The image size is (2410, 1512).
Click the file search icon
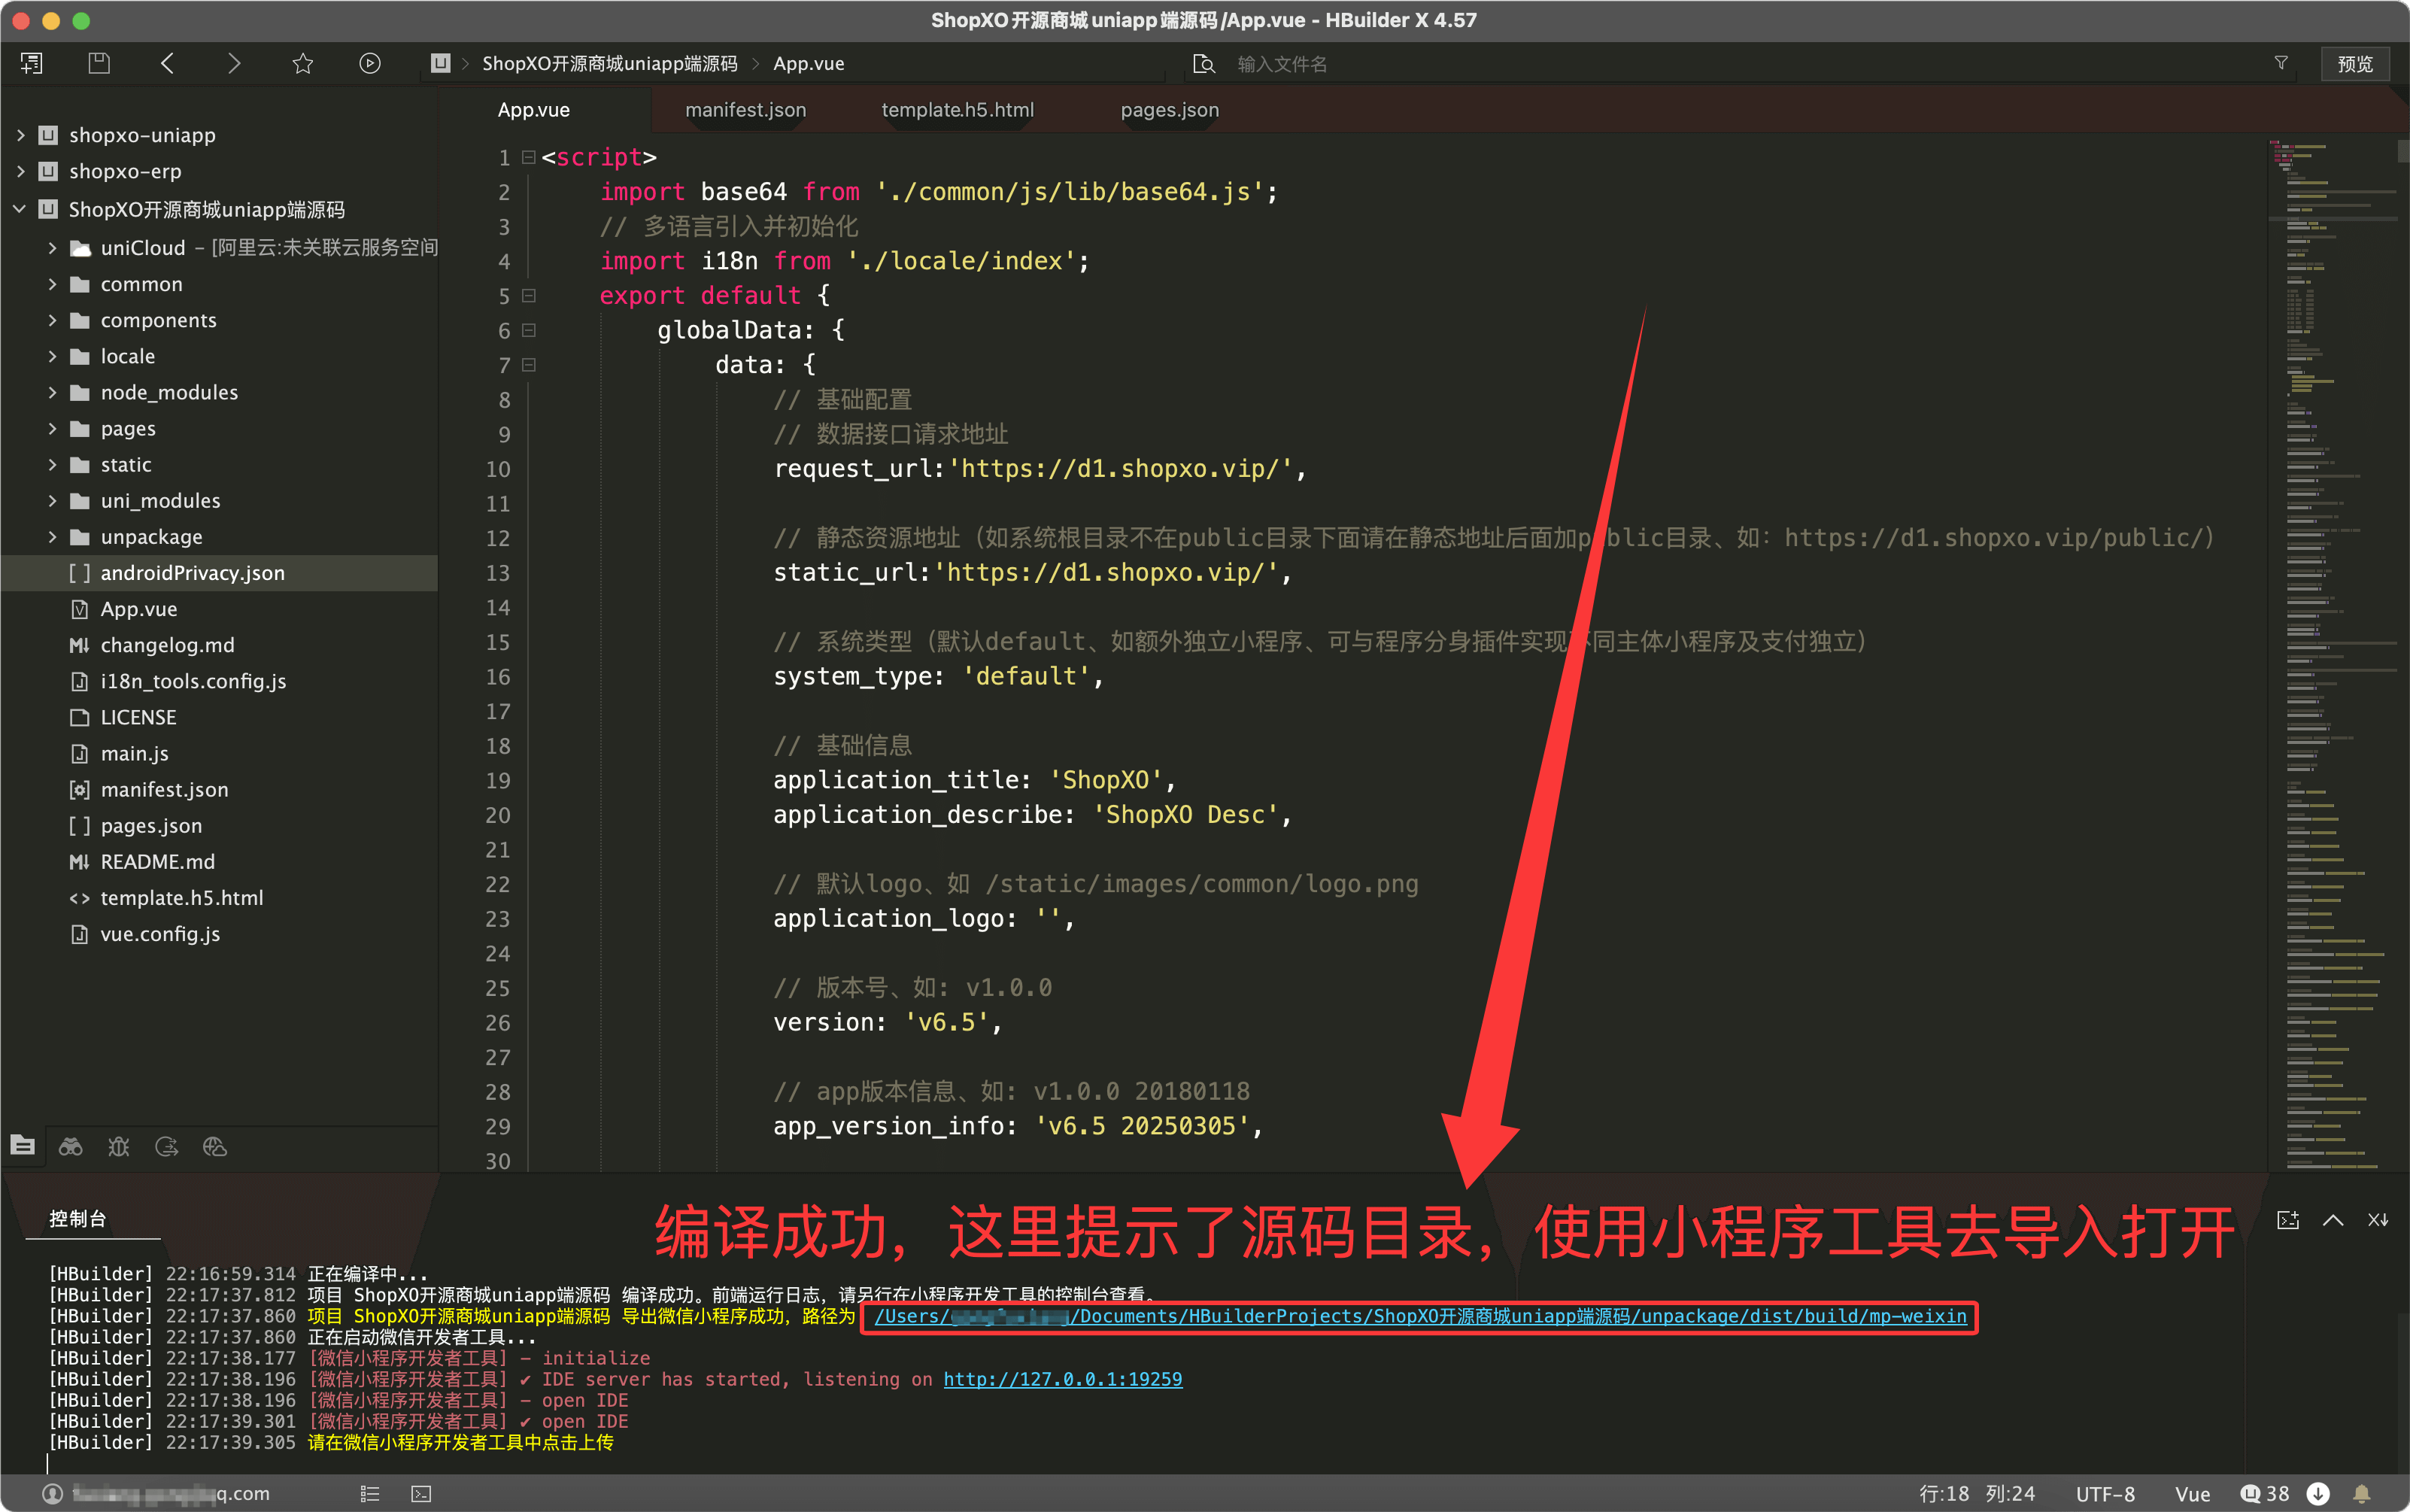[1204, 64]
